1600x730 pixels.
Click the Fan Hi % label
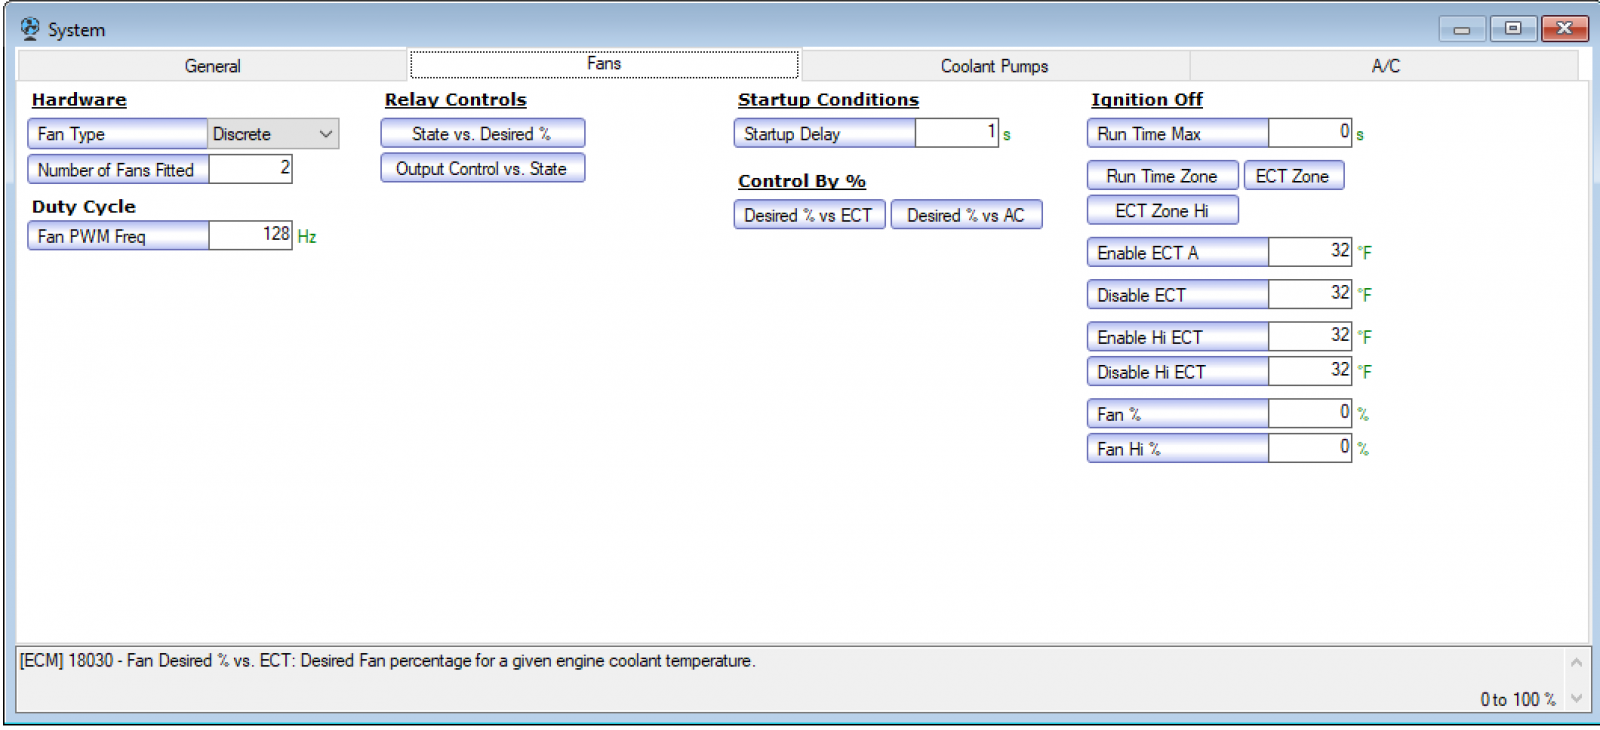[x=1177, y=448]
